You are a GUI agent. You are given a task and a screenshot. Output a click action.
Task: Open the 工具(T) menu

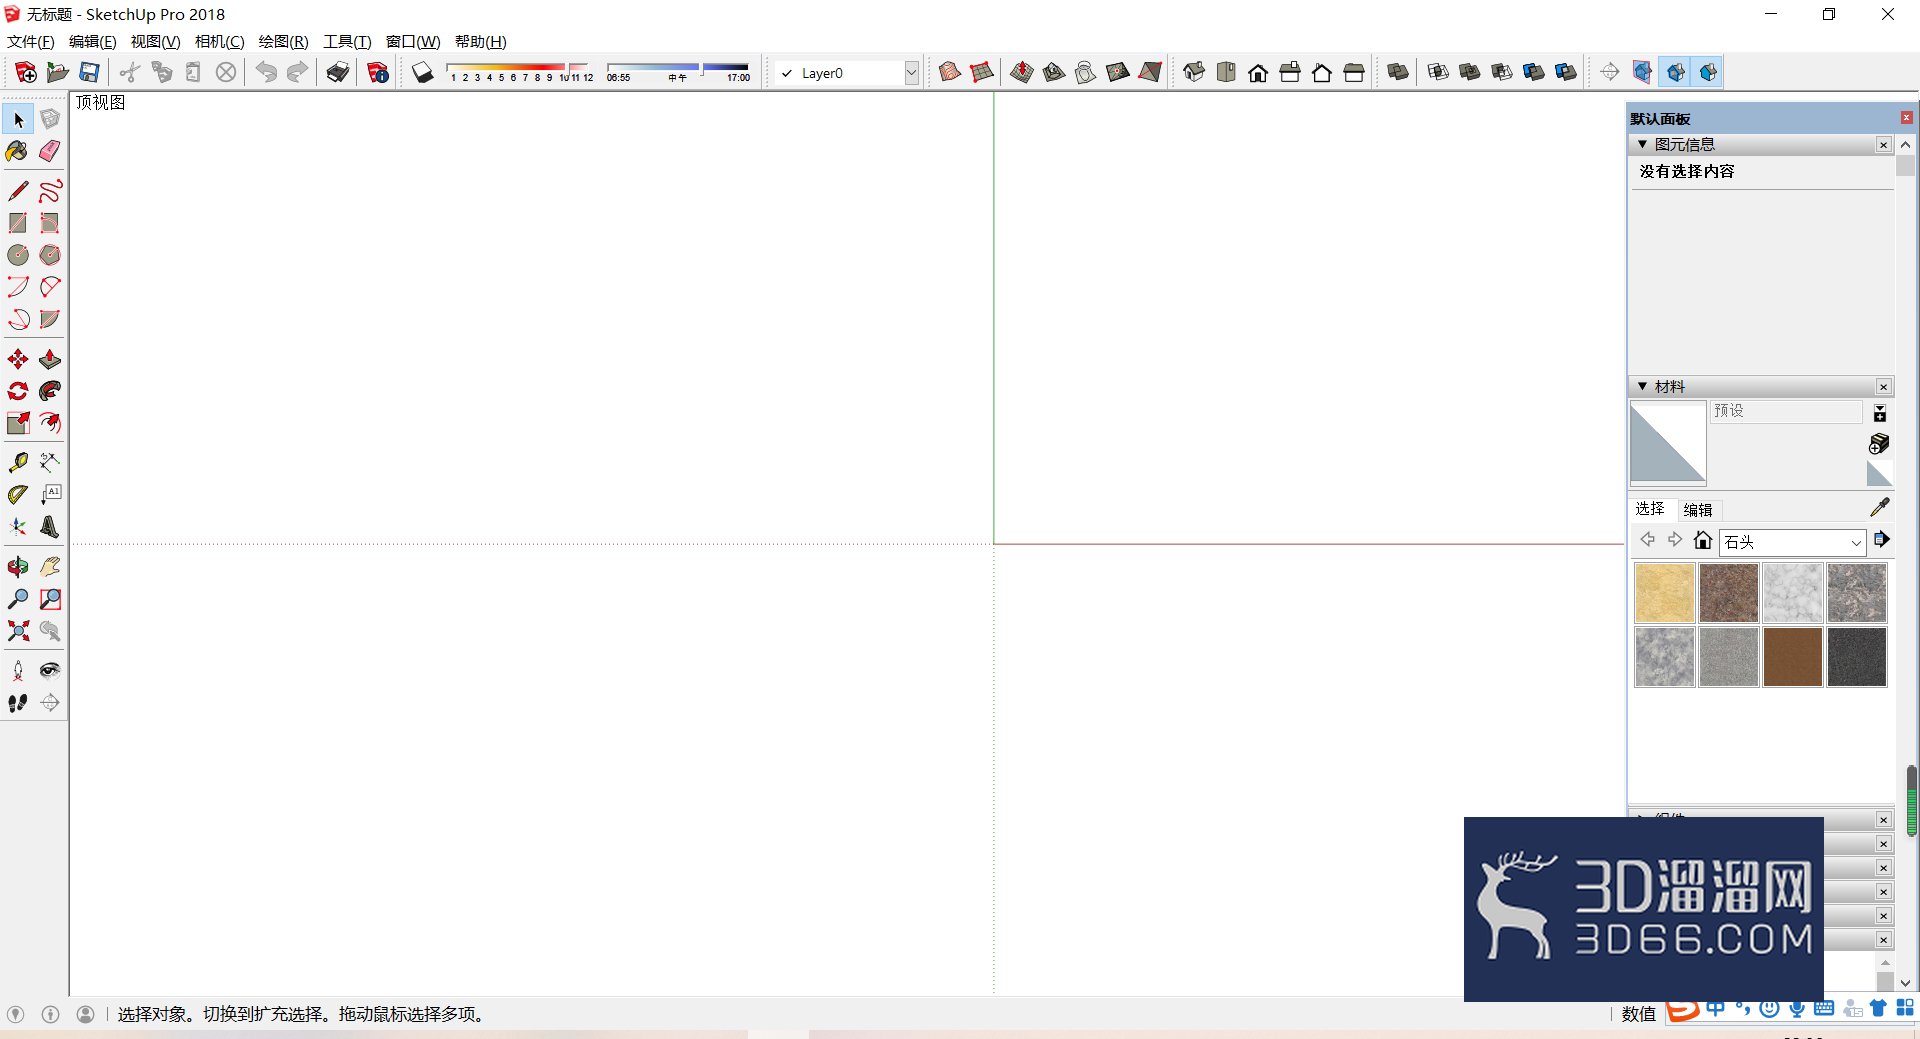click(347, 42)
